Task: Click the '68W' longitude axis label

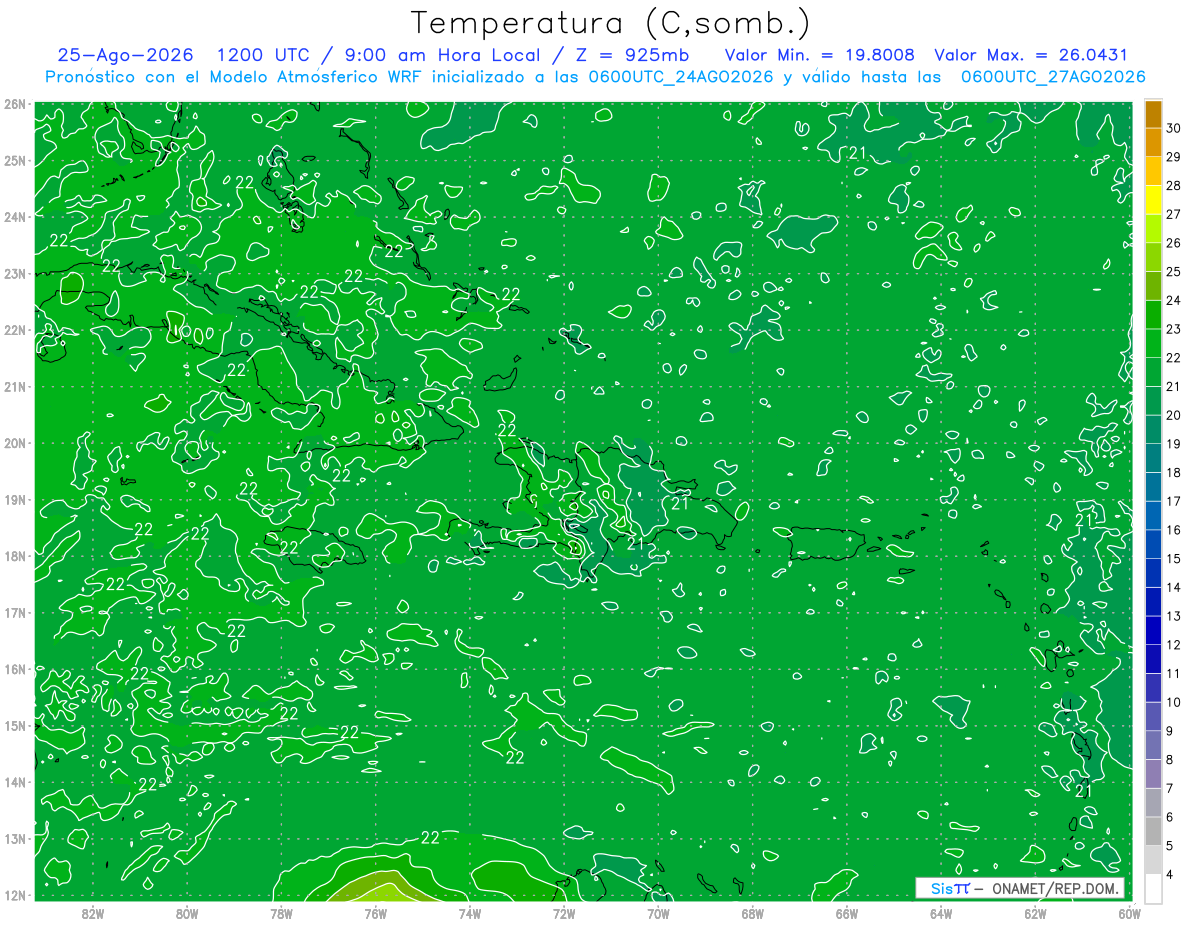Action: click(753, 912)
